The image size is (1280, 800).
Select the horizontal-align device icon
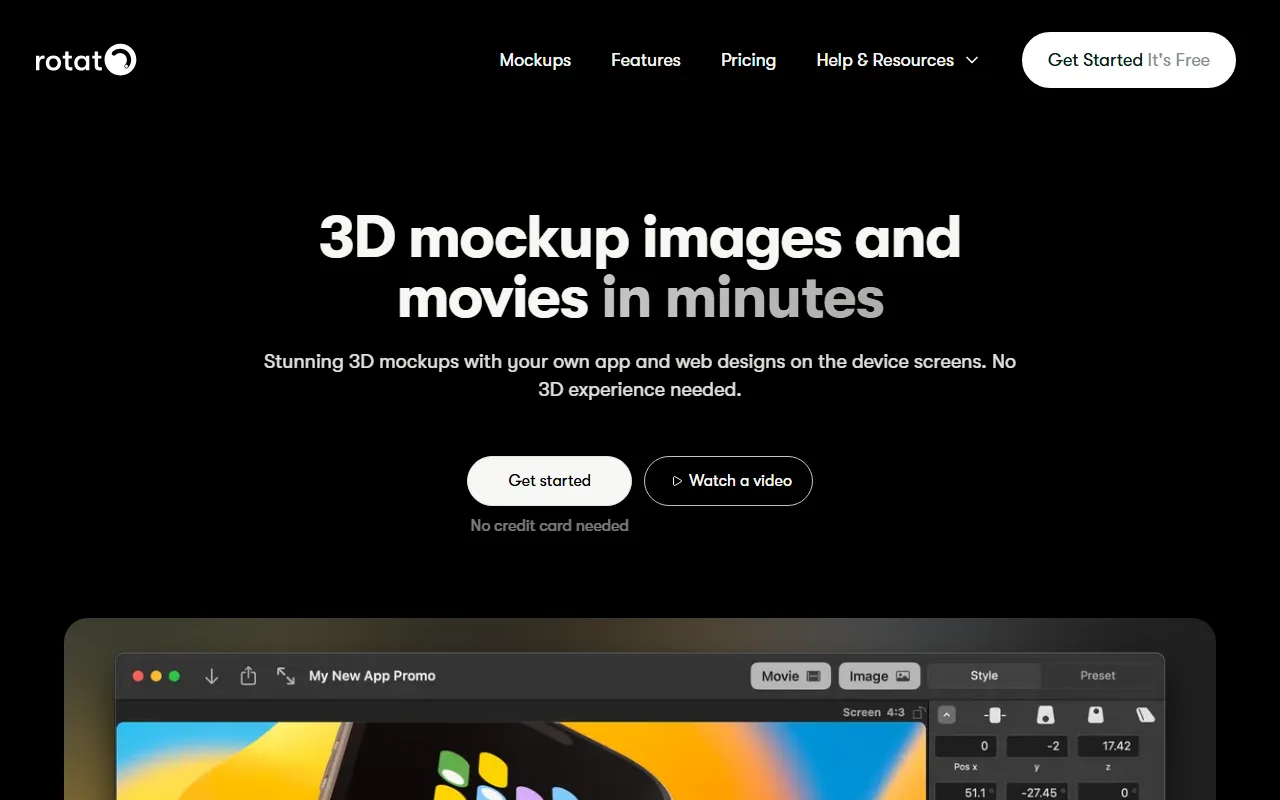point(995,715)
